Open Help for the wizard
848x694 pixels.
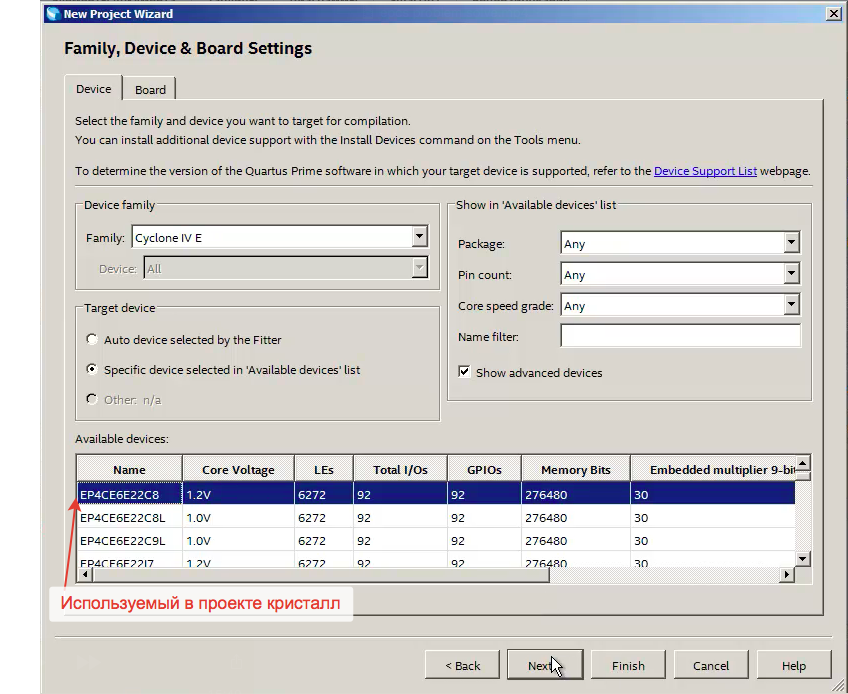793,665
